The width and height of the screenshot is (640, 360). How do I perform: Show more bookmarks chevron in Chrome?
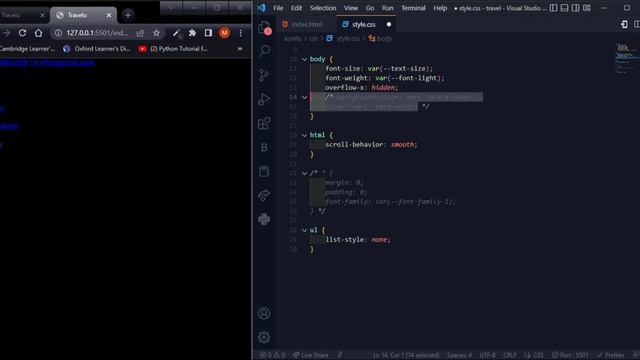pos(240,49)
